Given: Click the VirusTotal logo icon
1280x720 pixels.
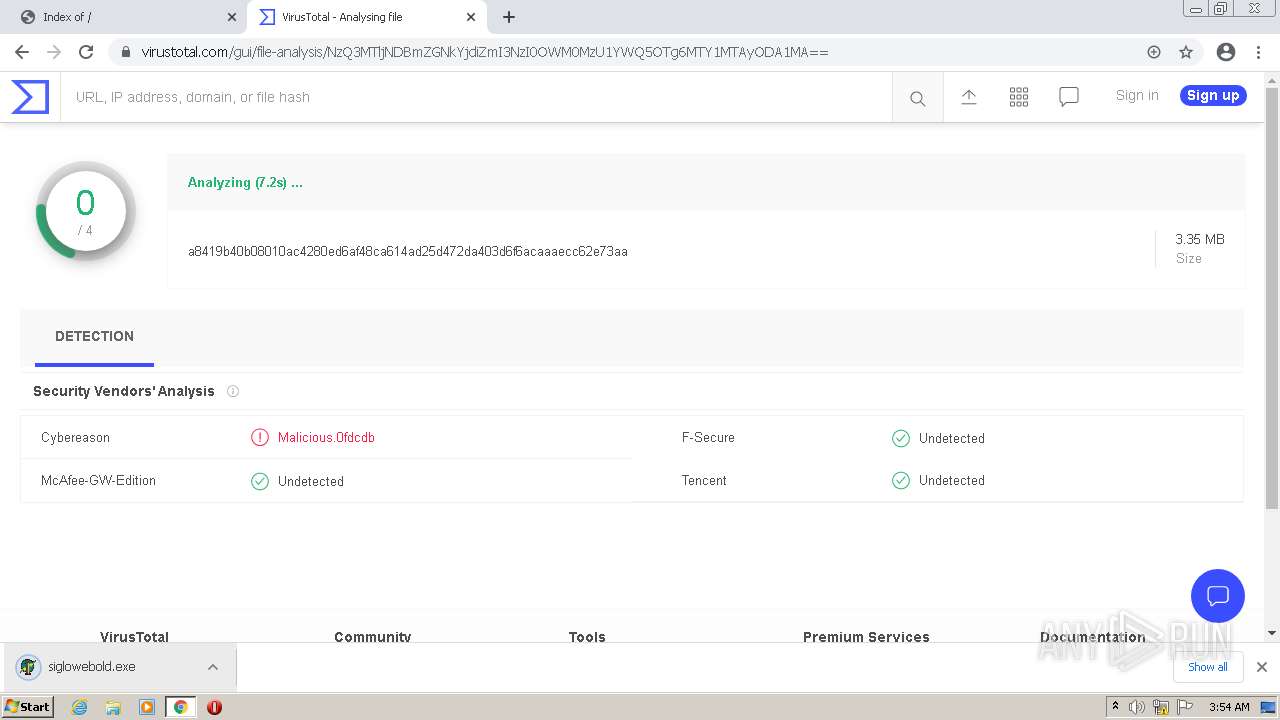Looking at the screenshot, I should 30,97.
